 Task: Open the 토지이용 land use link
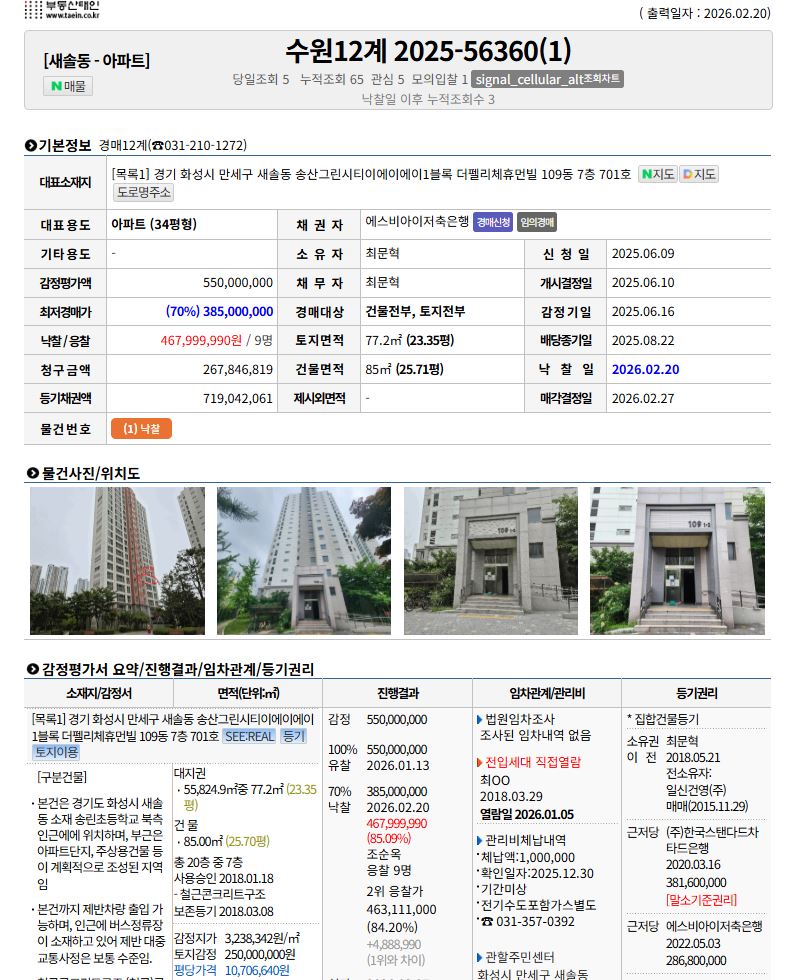tap(56, 752)
